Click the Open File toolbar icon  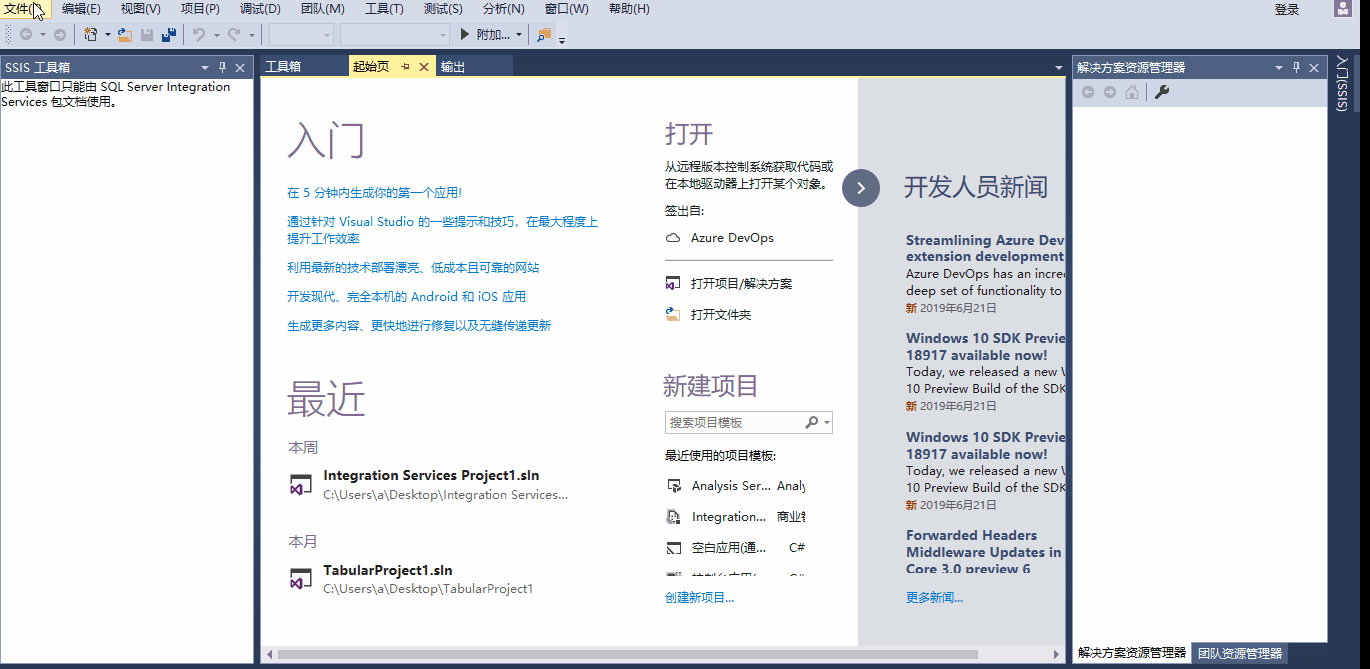[x=125, y=35]
